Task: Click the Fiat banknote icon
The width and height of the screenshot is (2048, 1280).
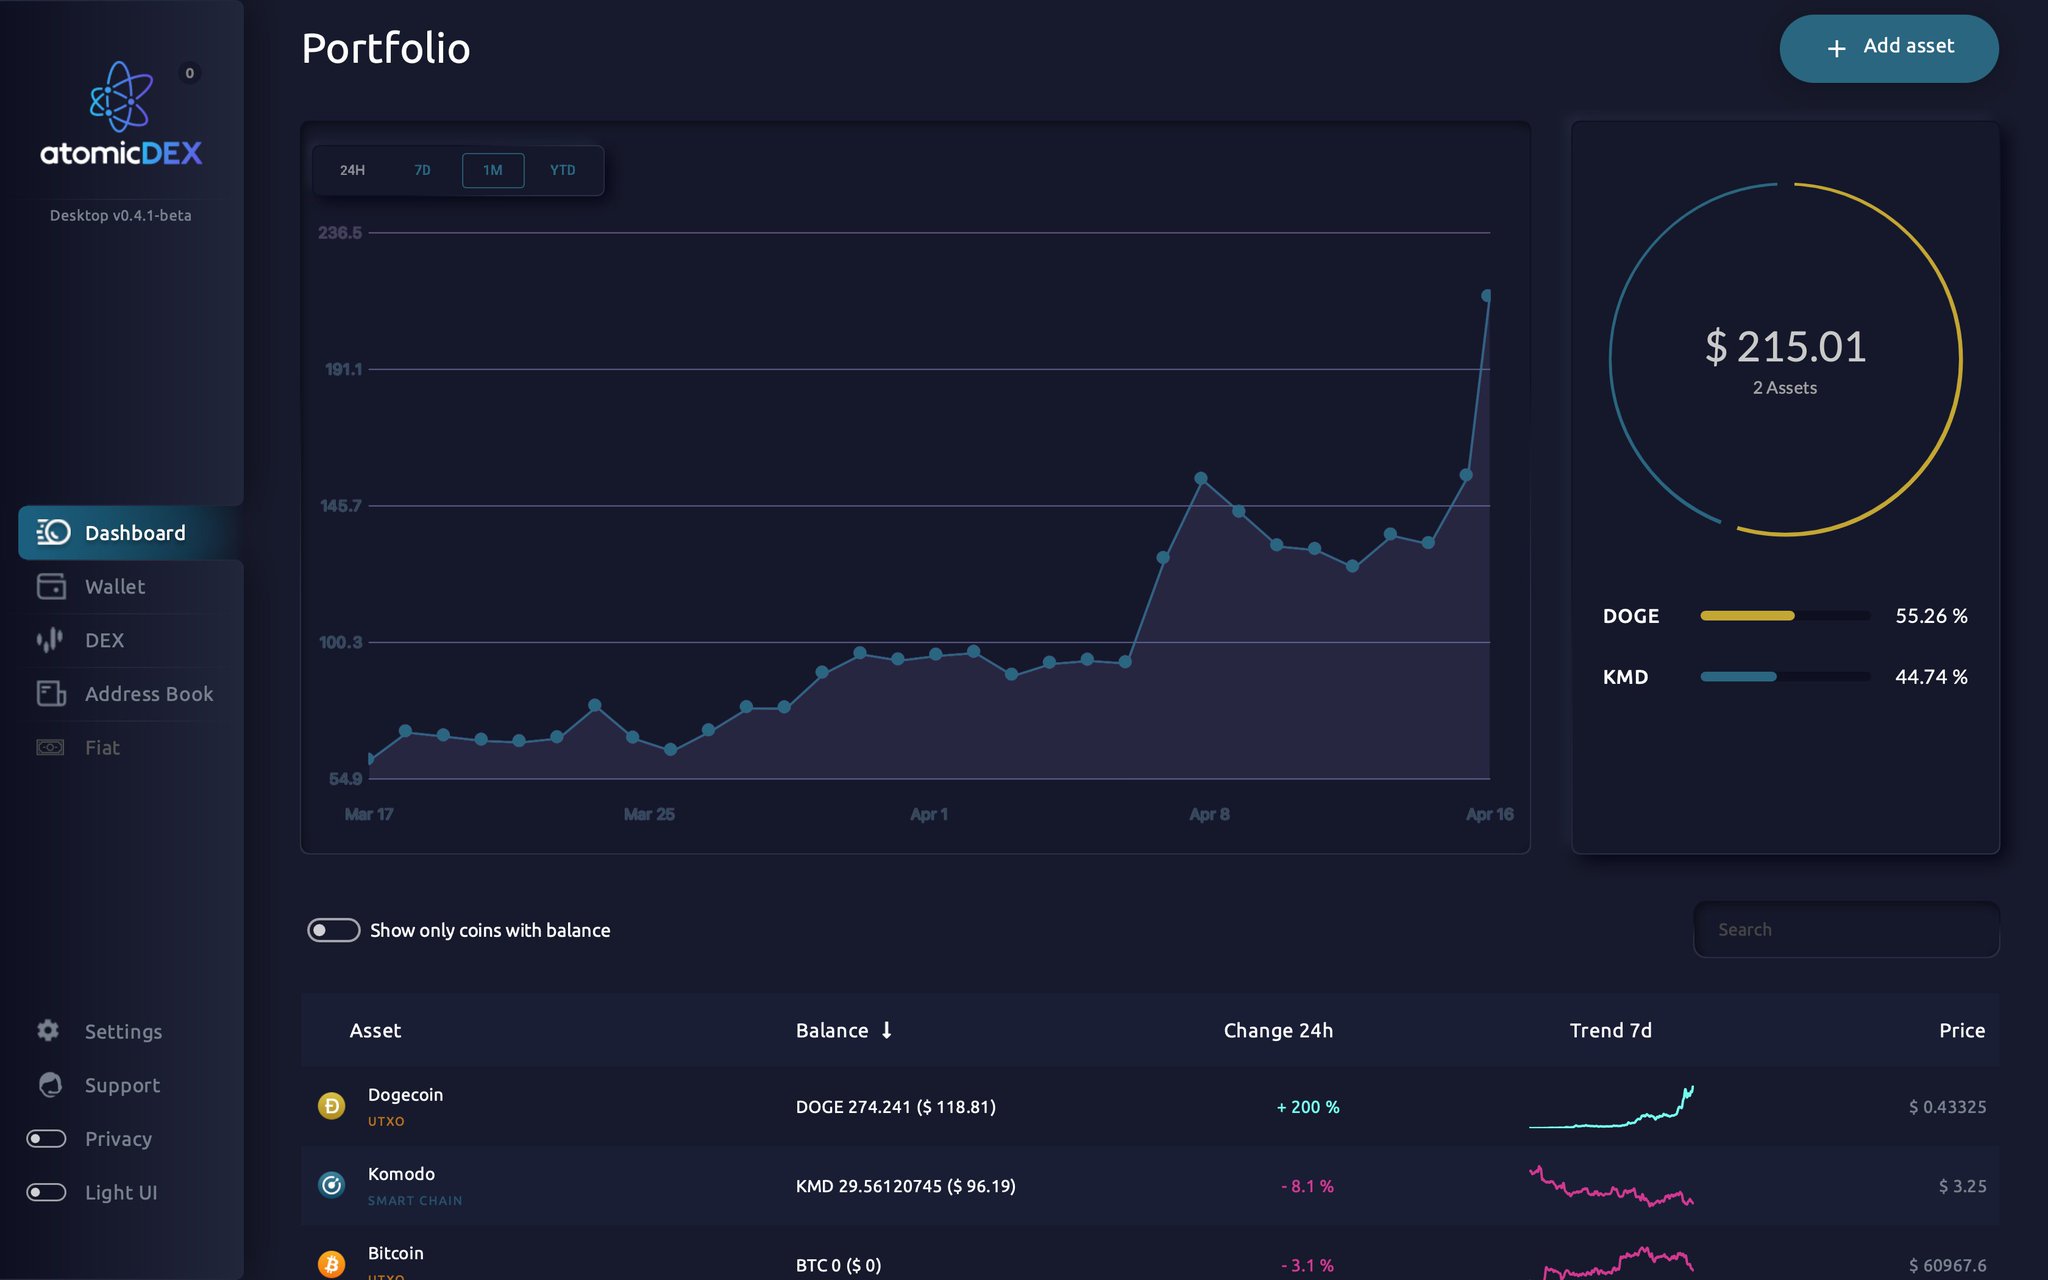Action: pos(50,747)
